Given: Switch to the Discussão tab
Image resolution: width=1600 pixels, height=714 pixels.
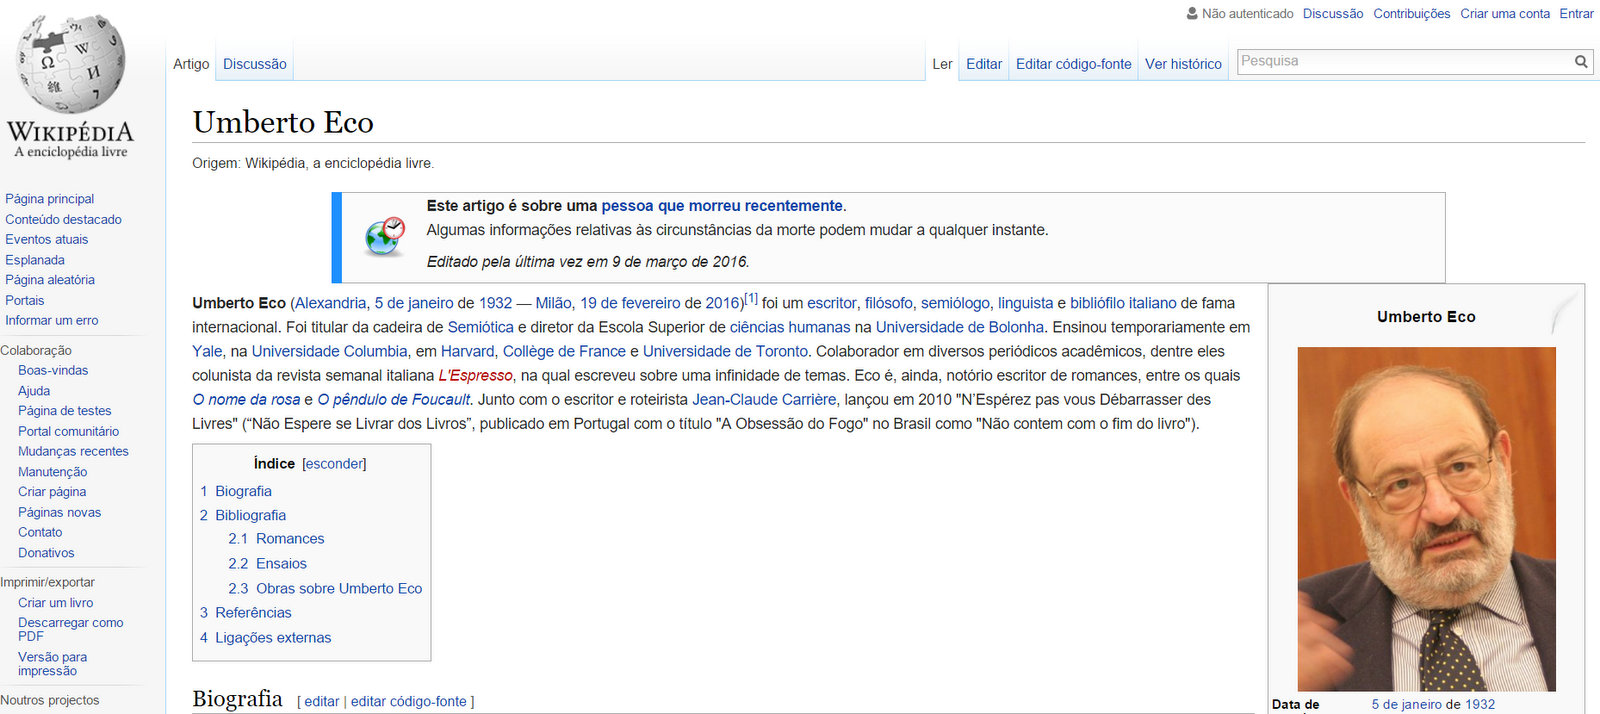Looking at the screenshot, I should click(x=254, y=64).
